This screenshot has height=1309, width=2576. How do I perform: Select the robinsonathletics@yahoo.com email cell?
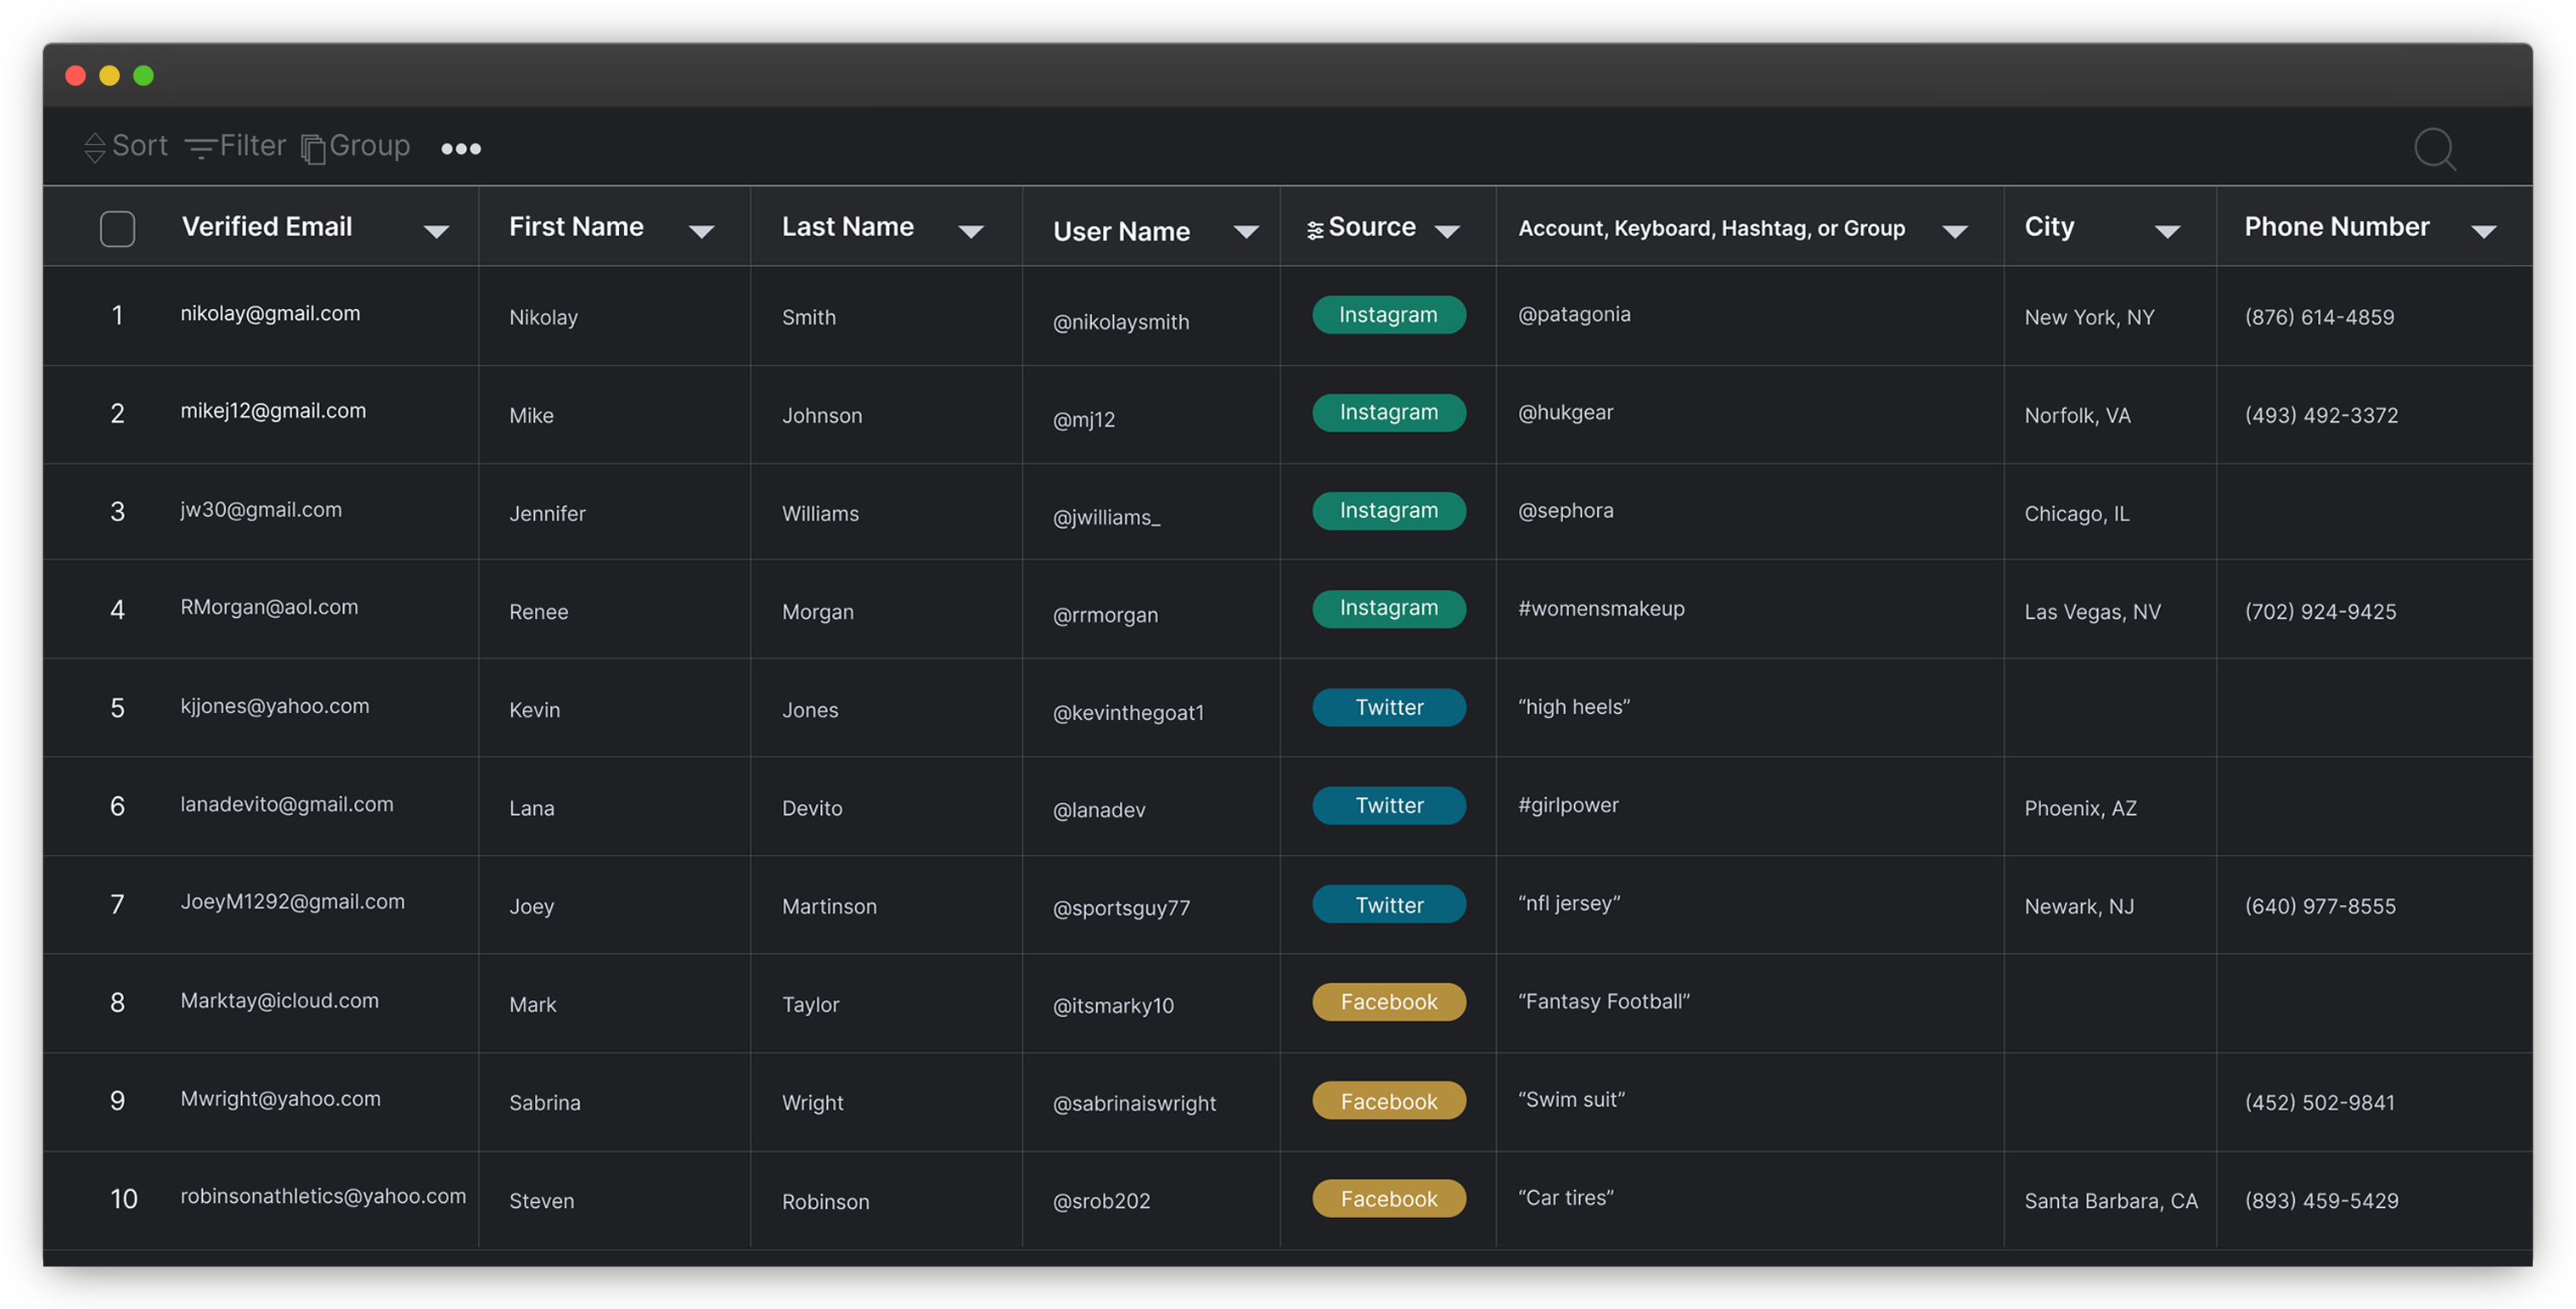[322, 1197]
